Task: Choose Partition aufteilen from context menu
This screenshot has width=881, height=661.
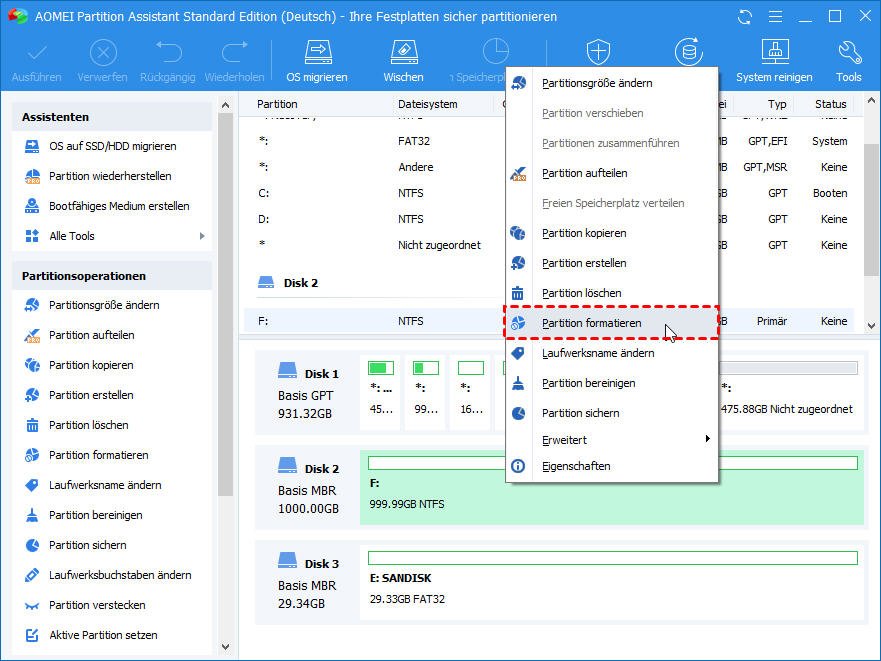Action: click(x=612, y=173)
